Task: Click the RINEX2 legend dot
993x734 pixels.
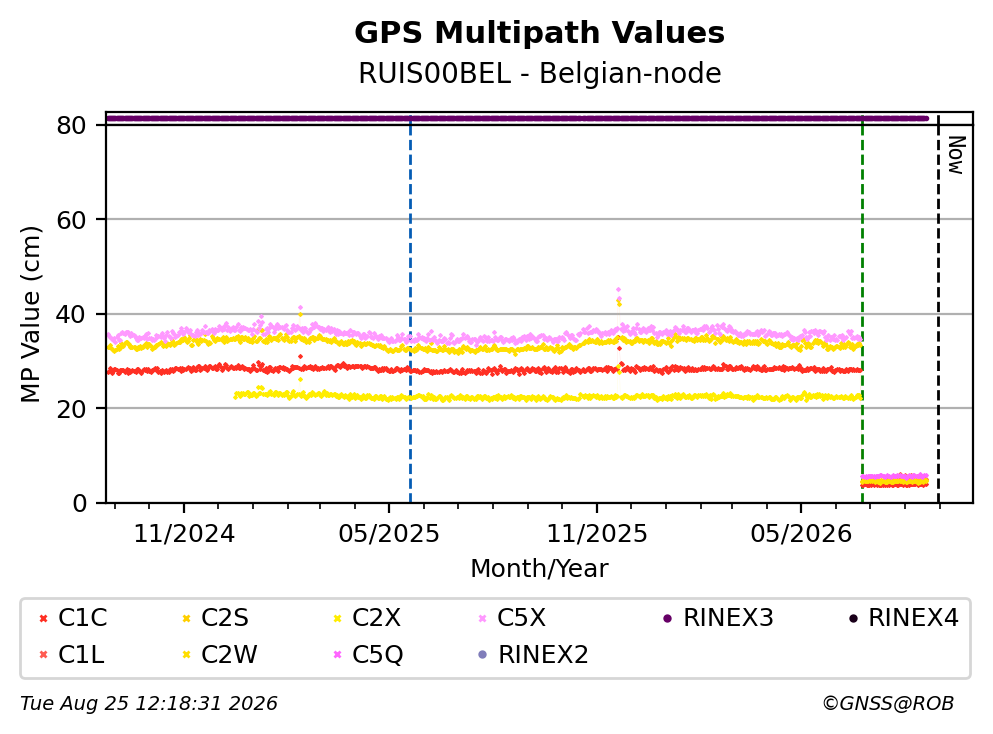Action: tap(483, 655)
